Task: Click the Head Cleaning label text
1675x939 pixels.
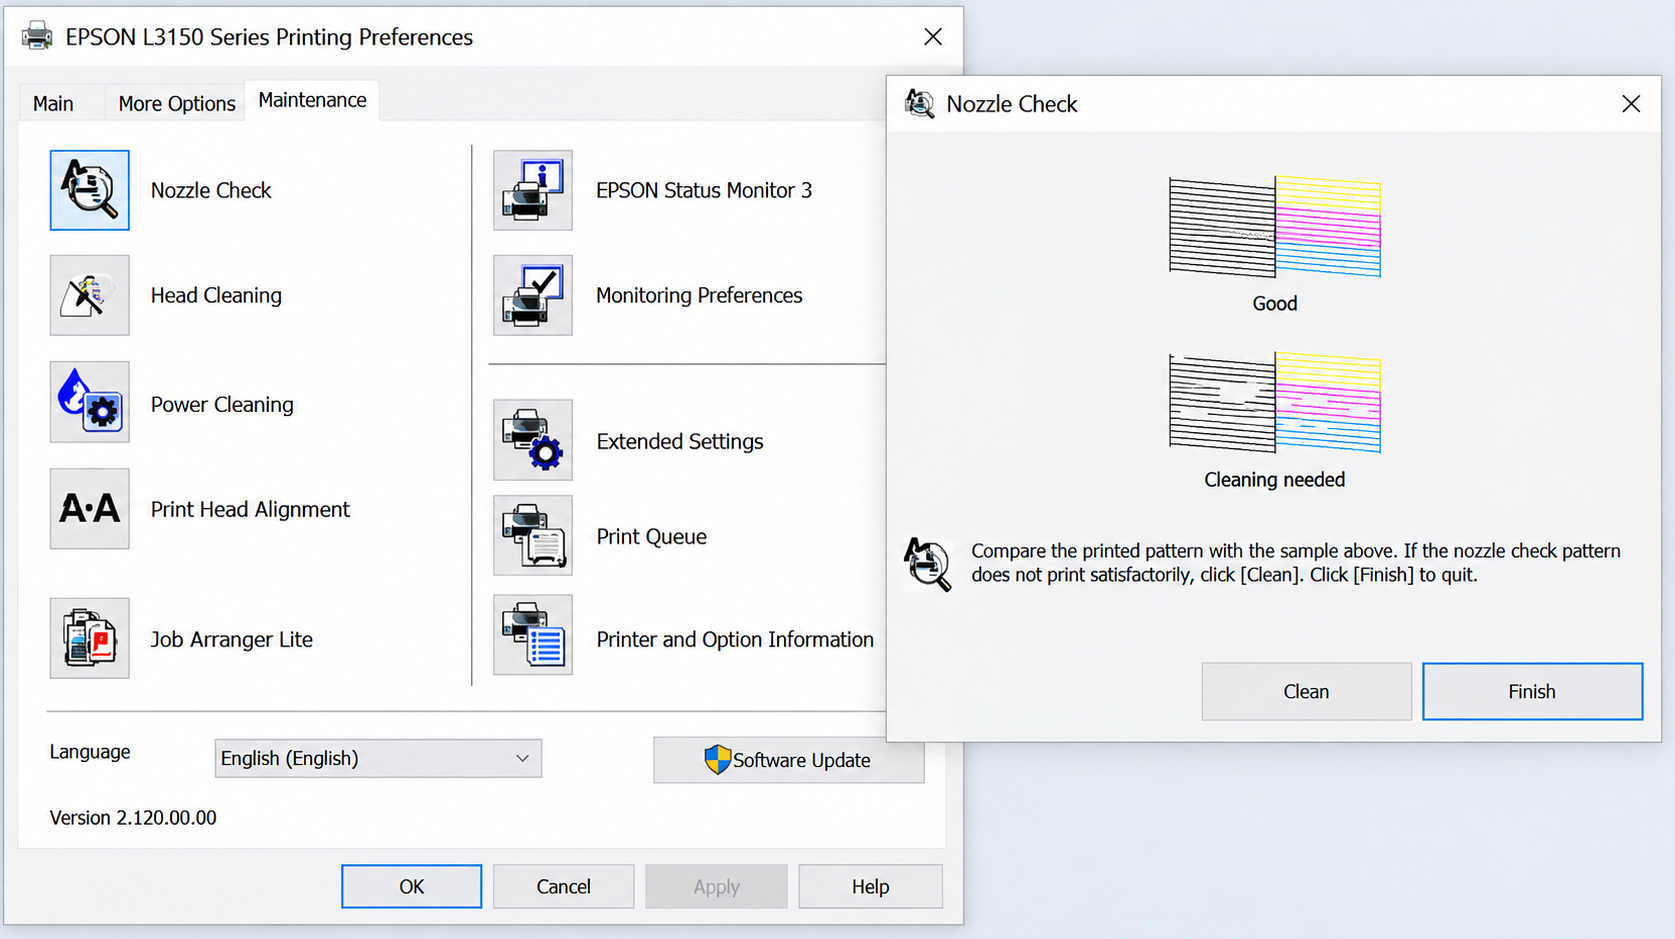Action: pyautogui.click(x=216, y=295)
